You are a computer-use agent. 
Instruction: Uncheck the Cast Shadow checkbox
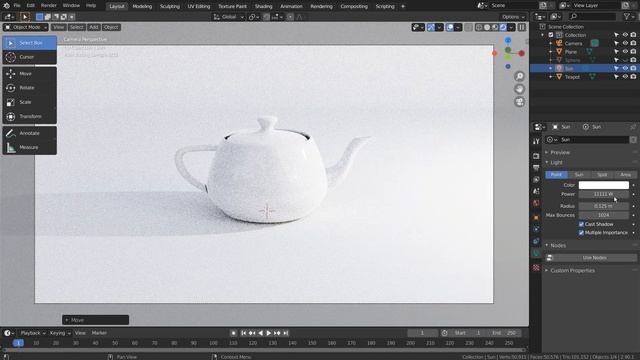[x=581, y=224]
